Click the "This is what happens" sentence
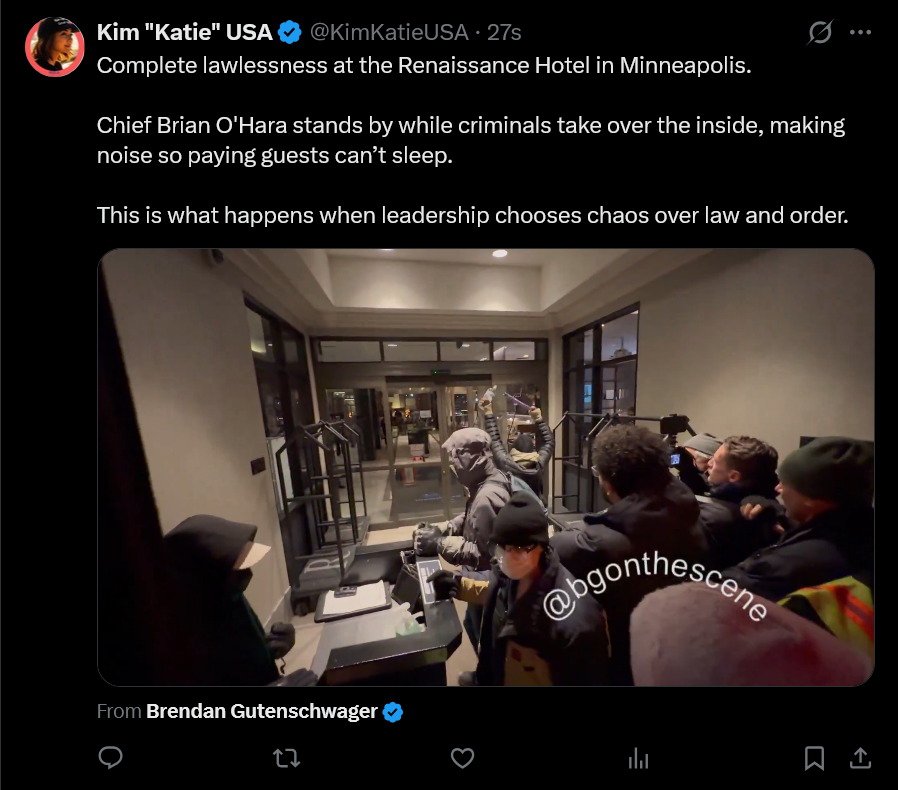This screenshot has height=790, width=898. (x=472, y=215)
